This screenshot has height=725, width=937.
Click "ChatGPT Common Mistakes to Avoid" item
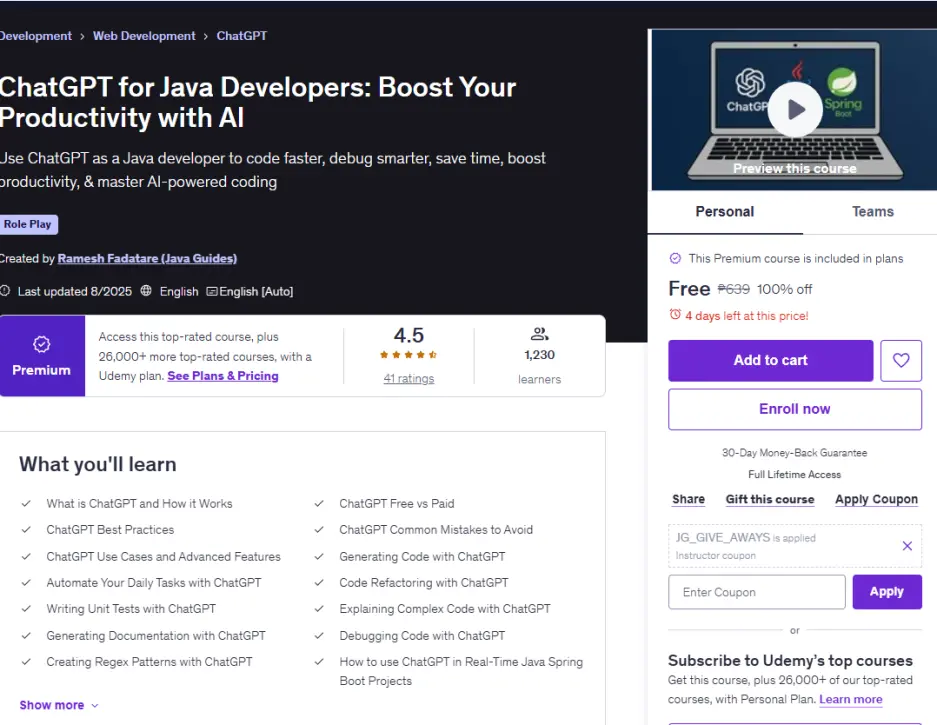point(436,530)
